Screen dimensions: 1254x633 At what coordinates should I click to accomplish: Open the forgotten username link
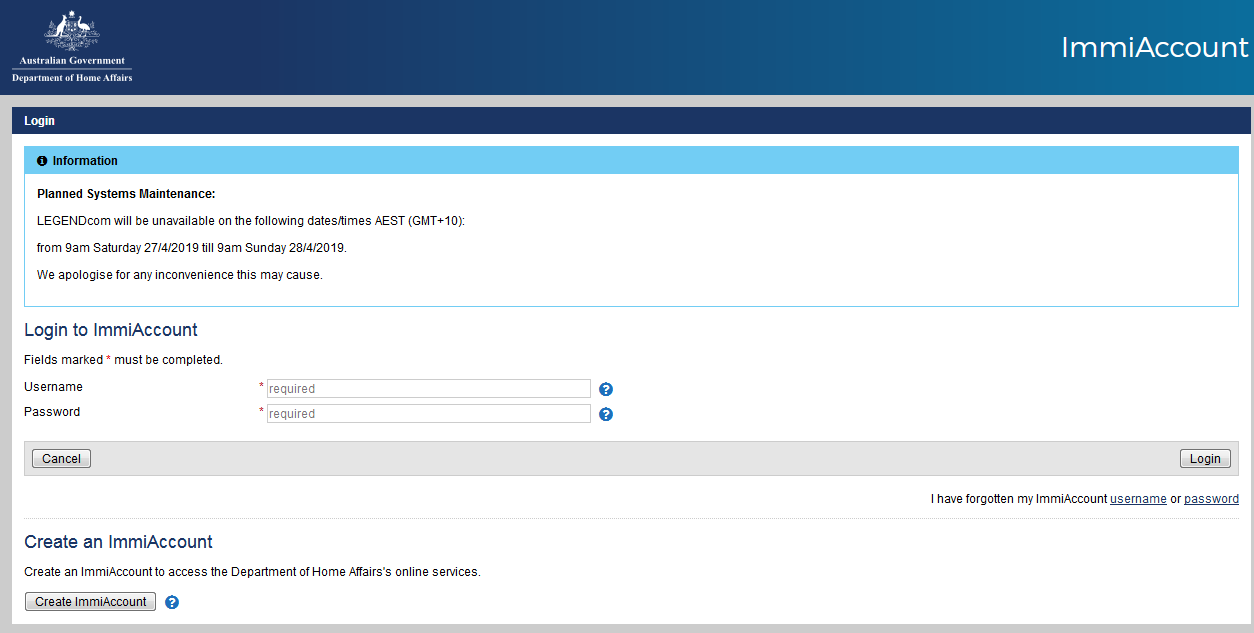tap(1138, 499)
